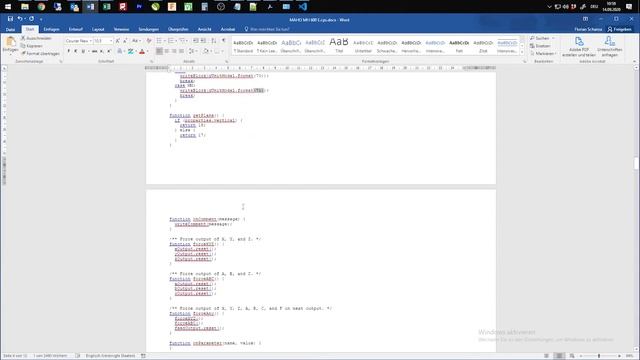640x360 pixels.
Task: Click Ausschneiden in the clipboard group
Action: point(36,38)
